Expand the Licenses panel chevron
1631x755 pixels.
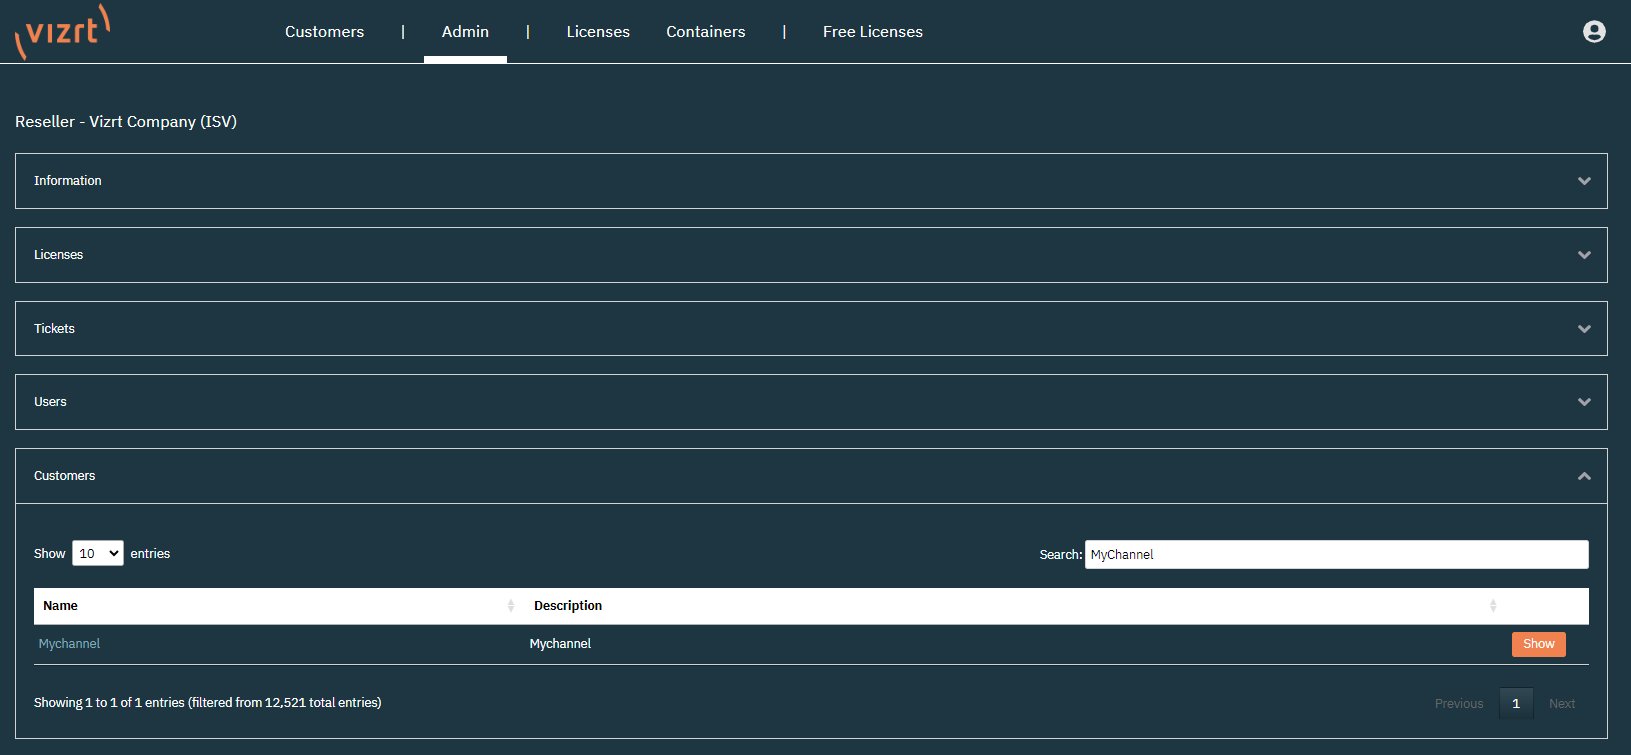click(1584, 255)
